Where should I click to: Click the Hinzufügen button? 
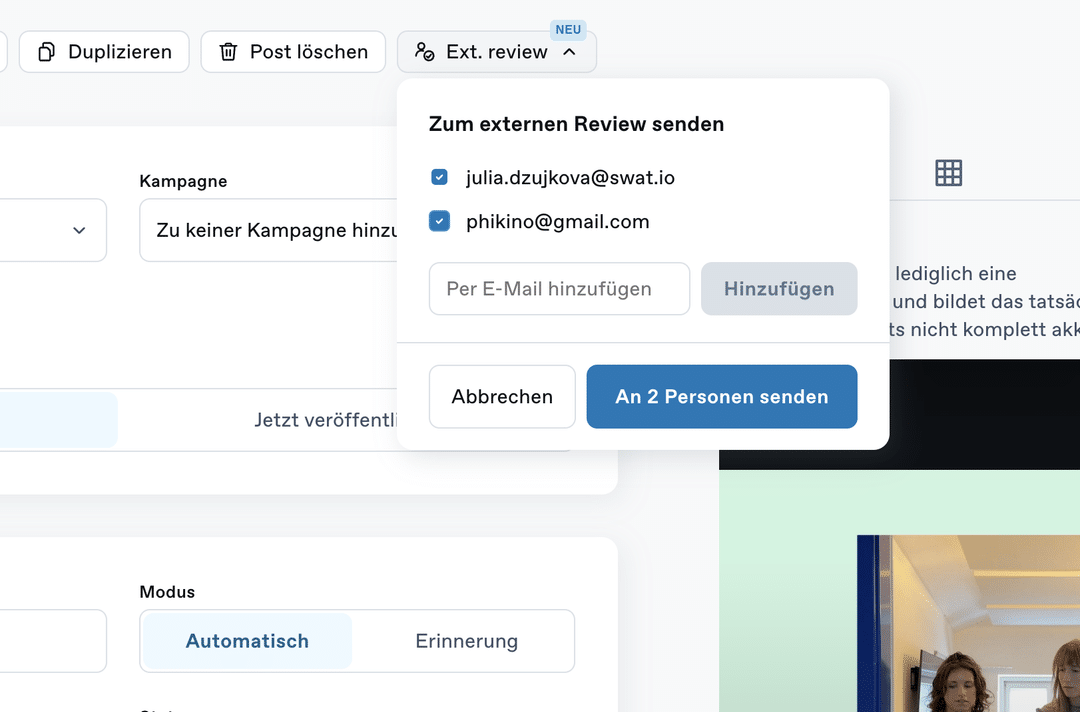pos(779,289)
